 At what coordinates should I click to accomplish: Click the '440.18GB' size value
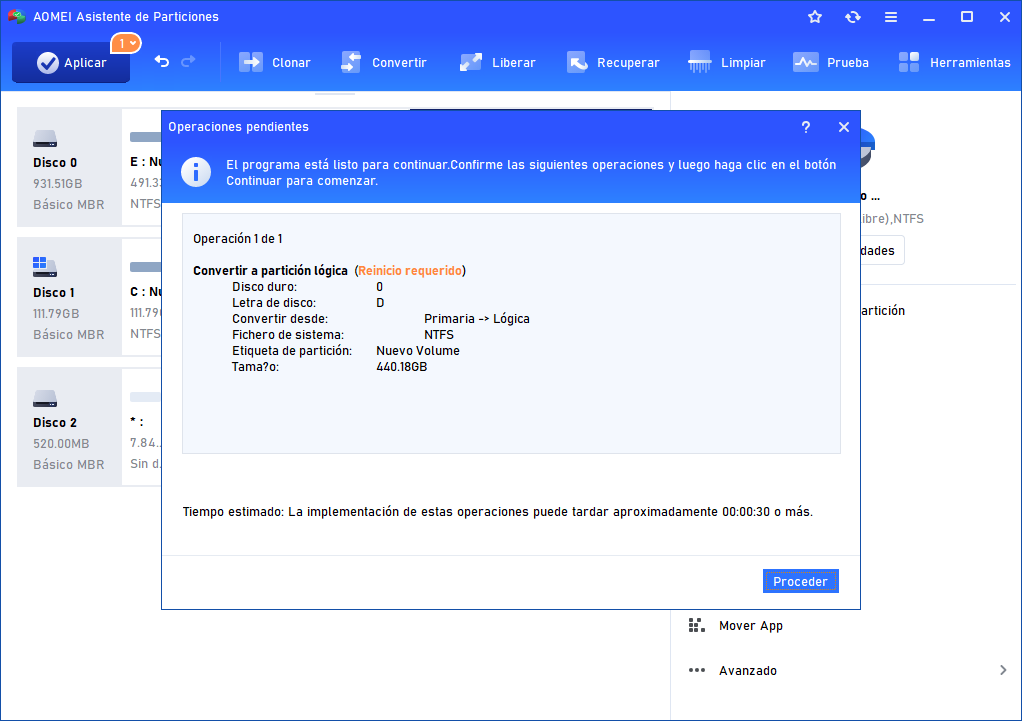coord(402,367)
